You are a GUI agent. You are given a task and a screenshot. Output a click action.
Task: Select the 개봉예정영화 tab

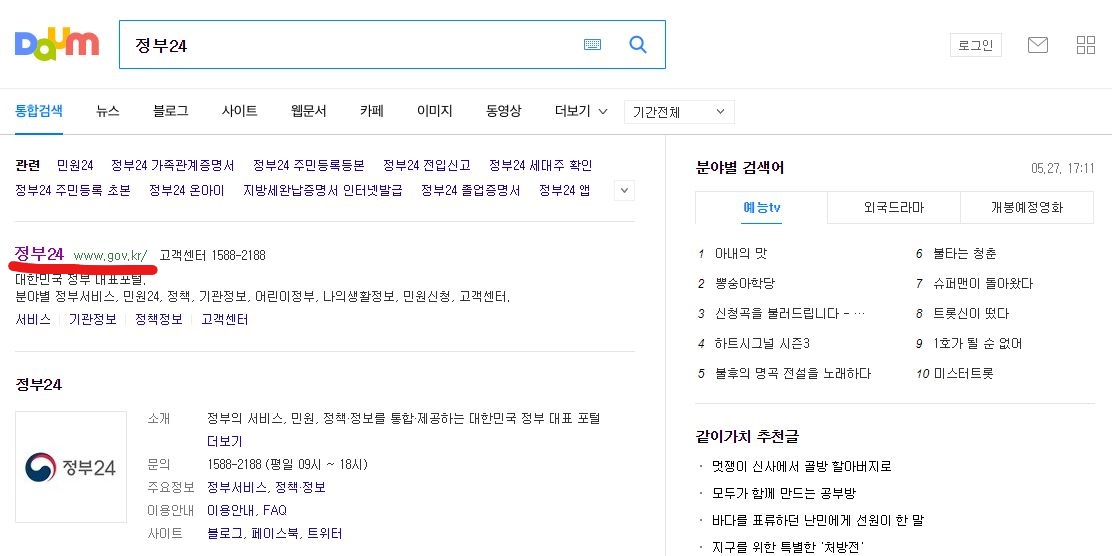[1027, 208]
